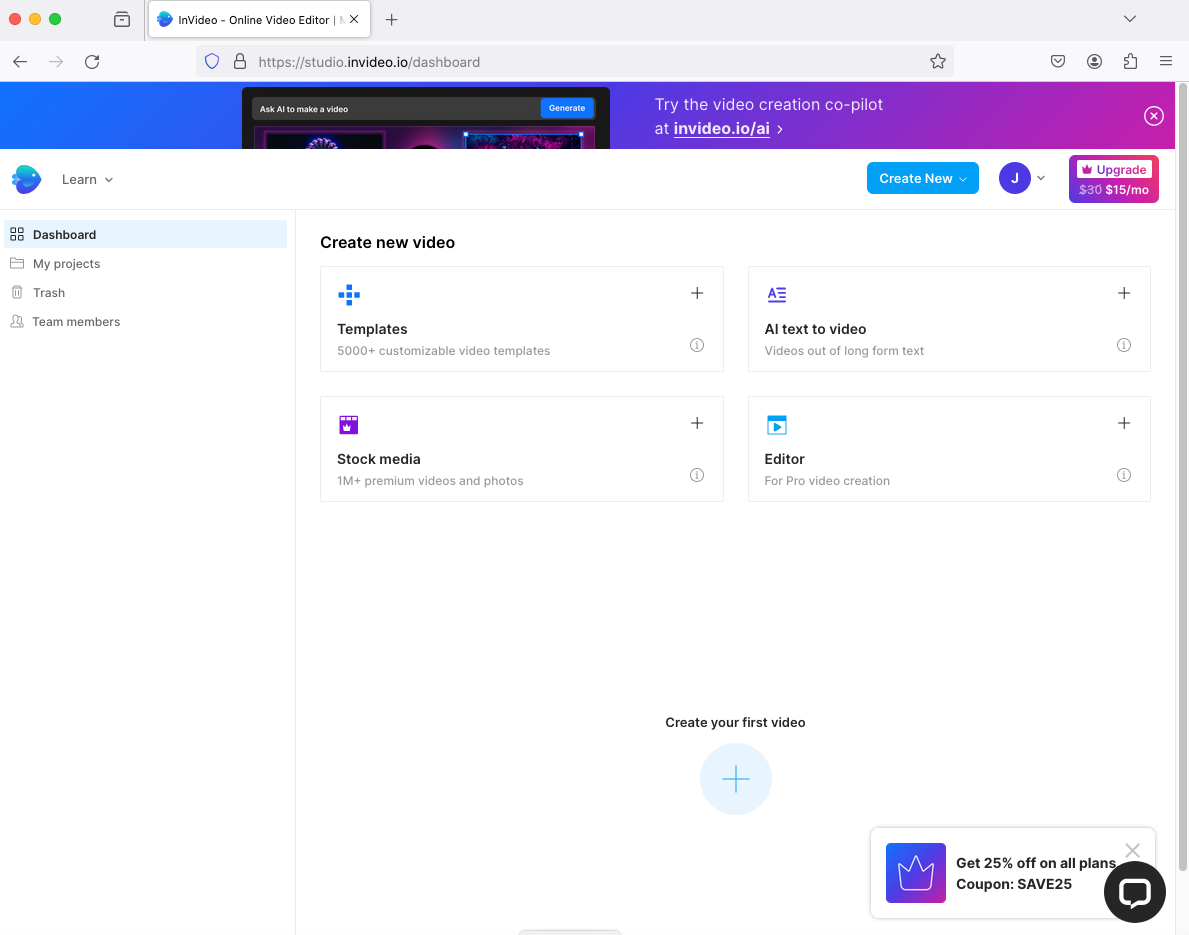Click the big plus to create first video

(736, 779)
